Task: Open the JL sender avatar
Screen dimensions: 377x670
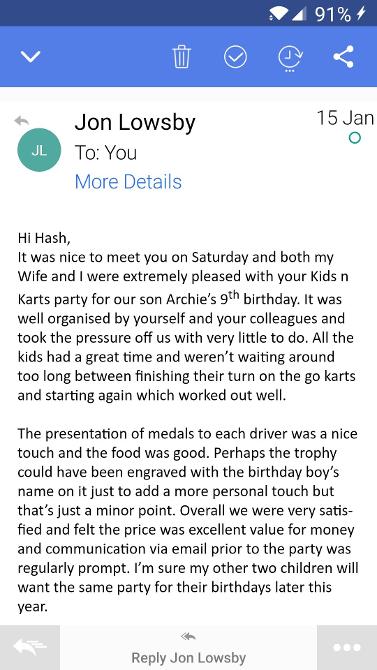Action: pos(39,150)
